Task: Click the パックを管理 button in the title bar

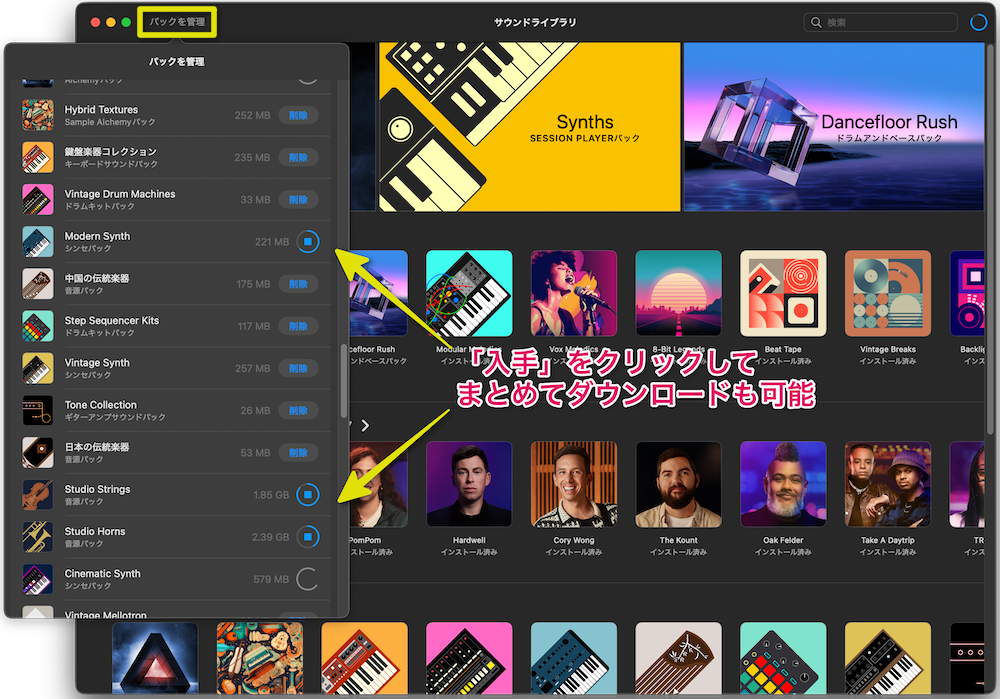Action: (x=176, y=20)
